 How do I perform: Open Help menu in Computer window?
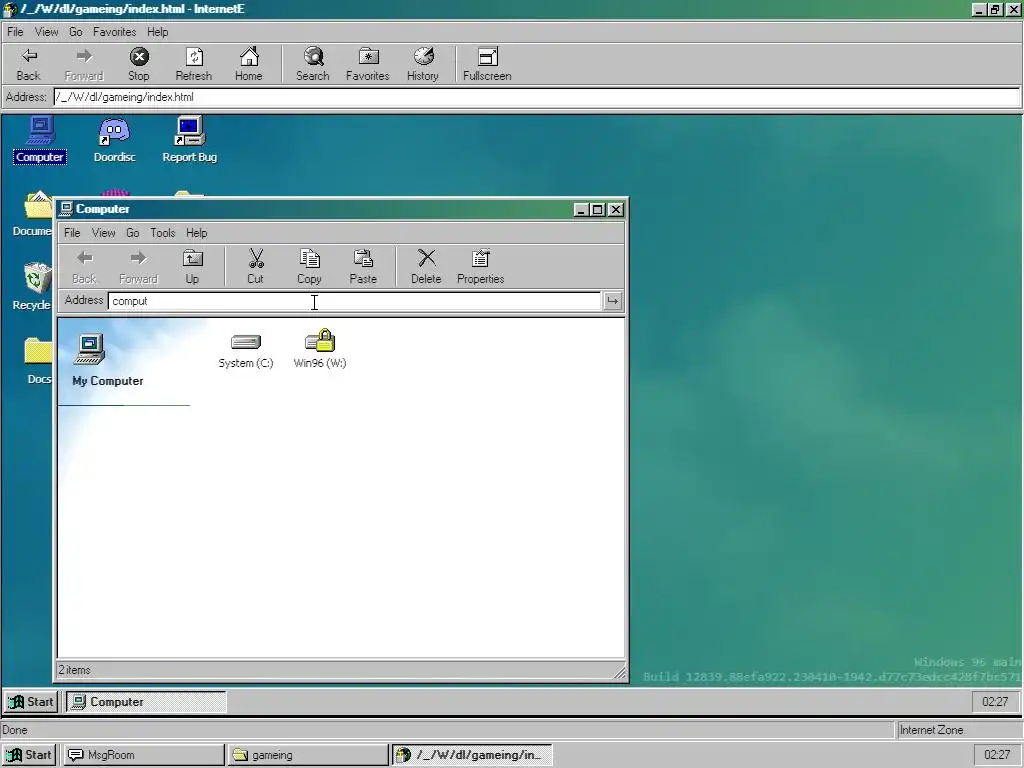click(x=197, y=233)
